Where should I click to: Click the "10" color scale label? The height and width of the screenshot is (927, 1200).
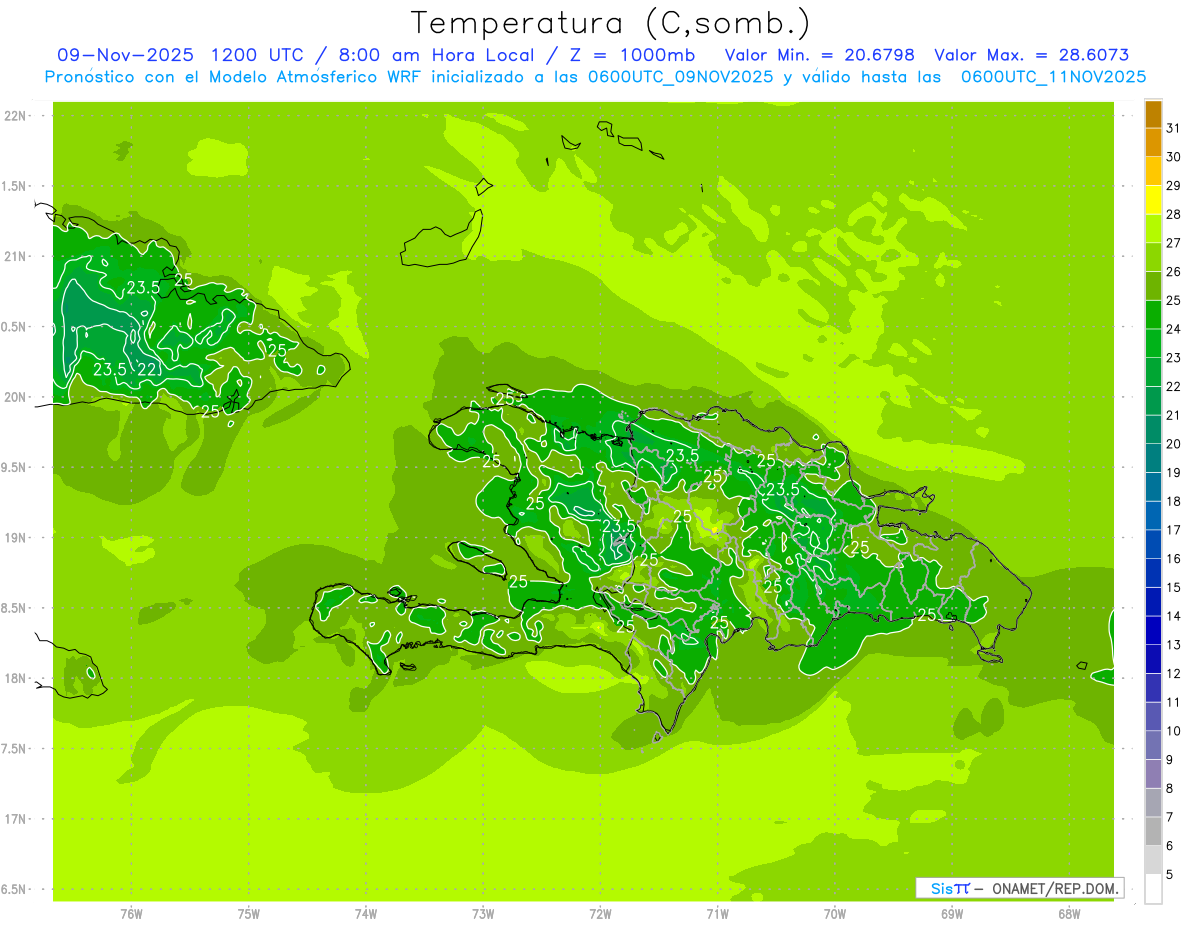pyautogui.click(x=1173, y=731)
